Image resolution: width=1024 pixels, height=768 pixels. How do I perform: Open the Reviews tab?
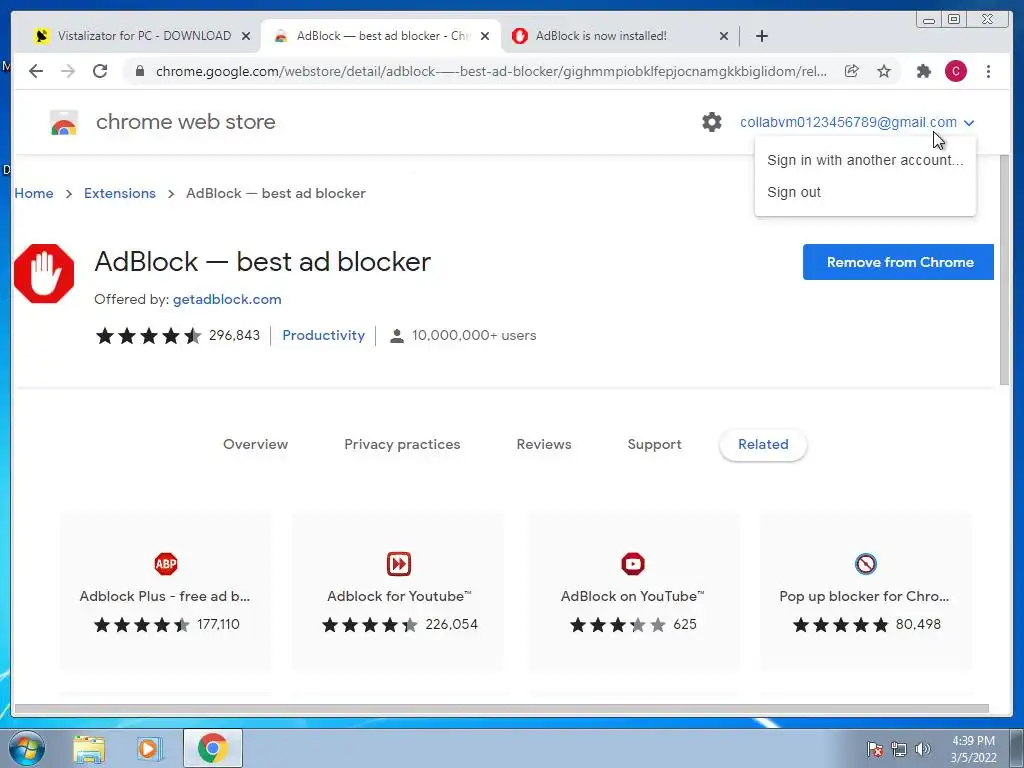point(544,444)
